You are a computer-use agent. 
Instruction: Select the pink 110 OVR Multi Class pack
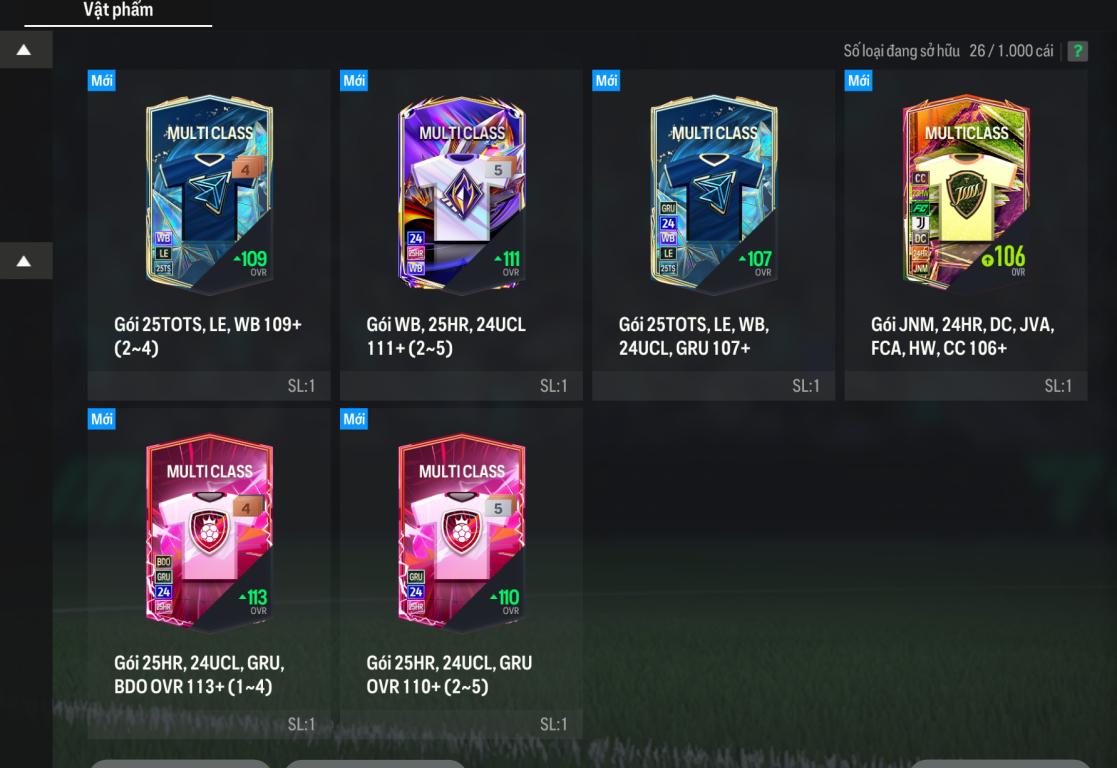(x=462, y=533)
